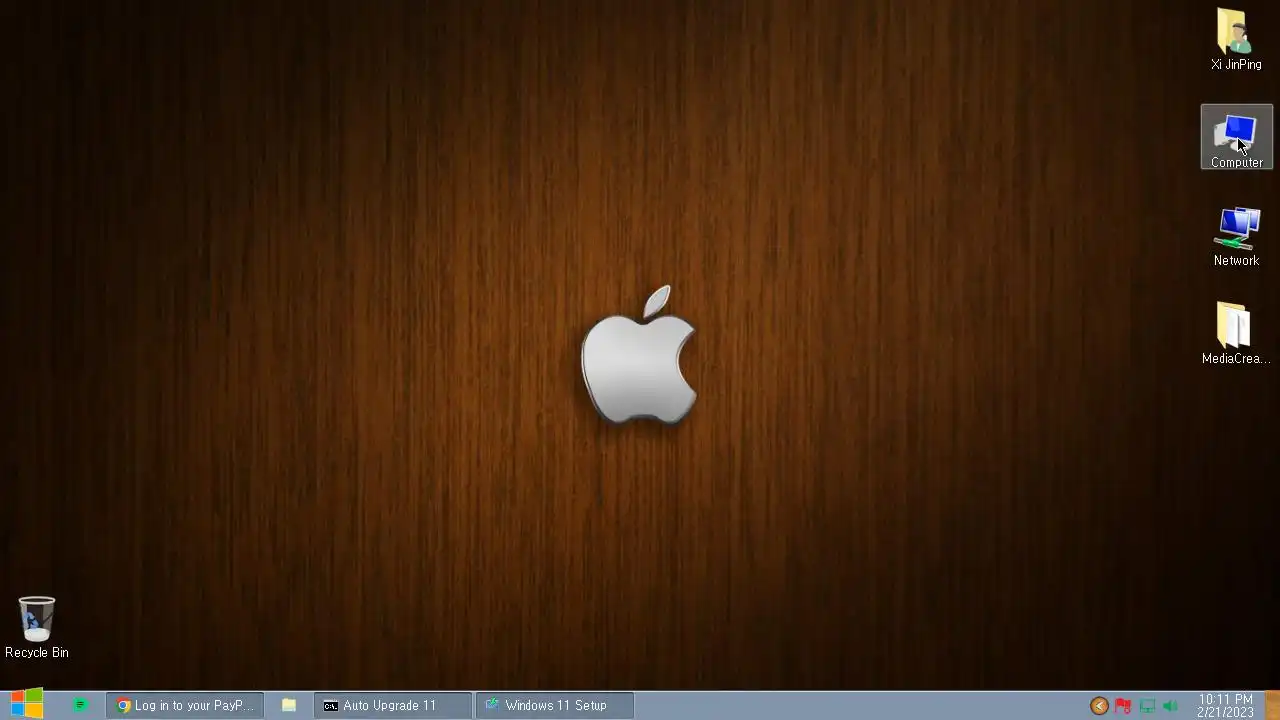This screenshot has width=1280, height=720.
Task: Open the network status tray icon
Action: pos(1147,706)
